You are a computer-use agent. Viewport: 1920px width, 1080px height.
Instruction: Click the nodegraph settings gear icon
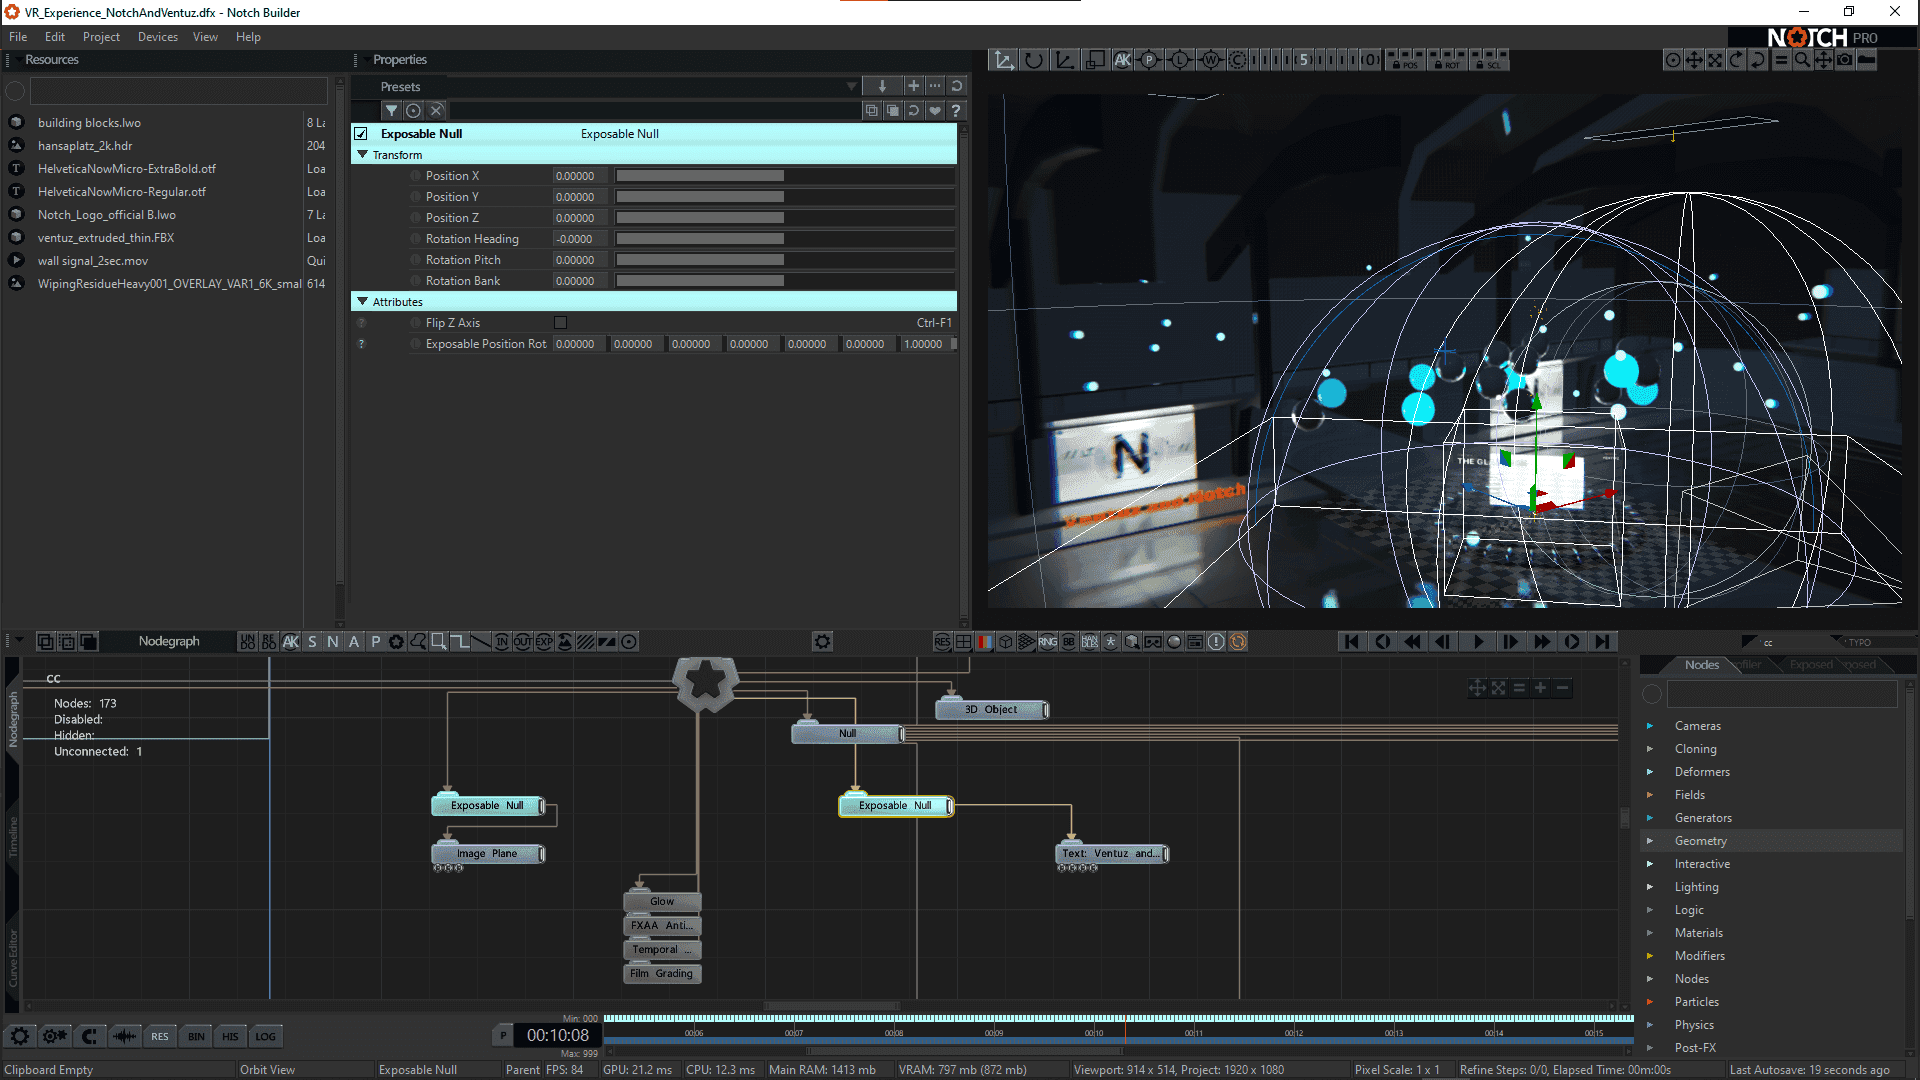click(x=822, y=642)
